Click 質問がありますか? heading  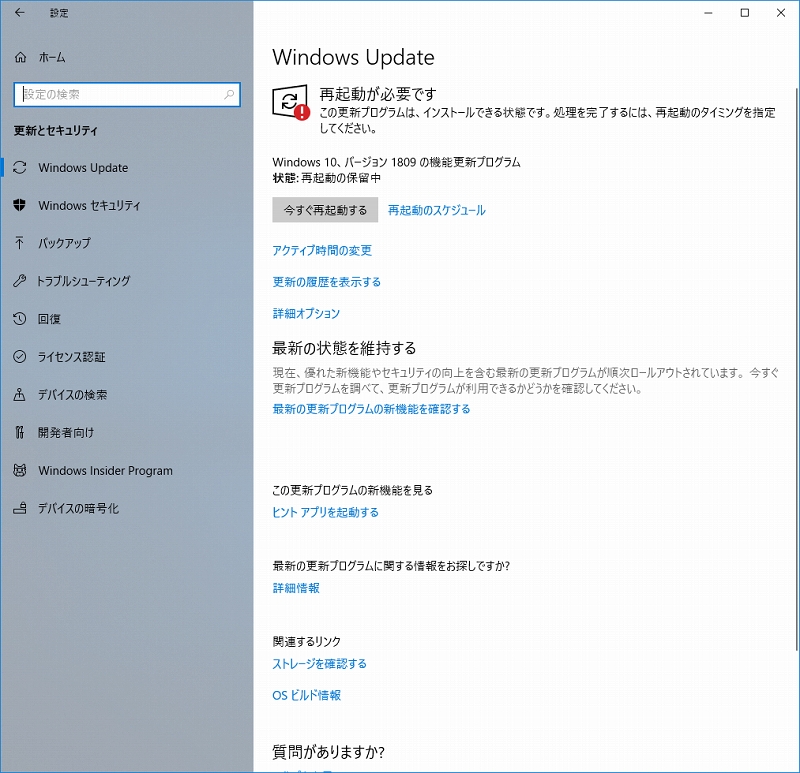329,752
